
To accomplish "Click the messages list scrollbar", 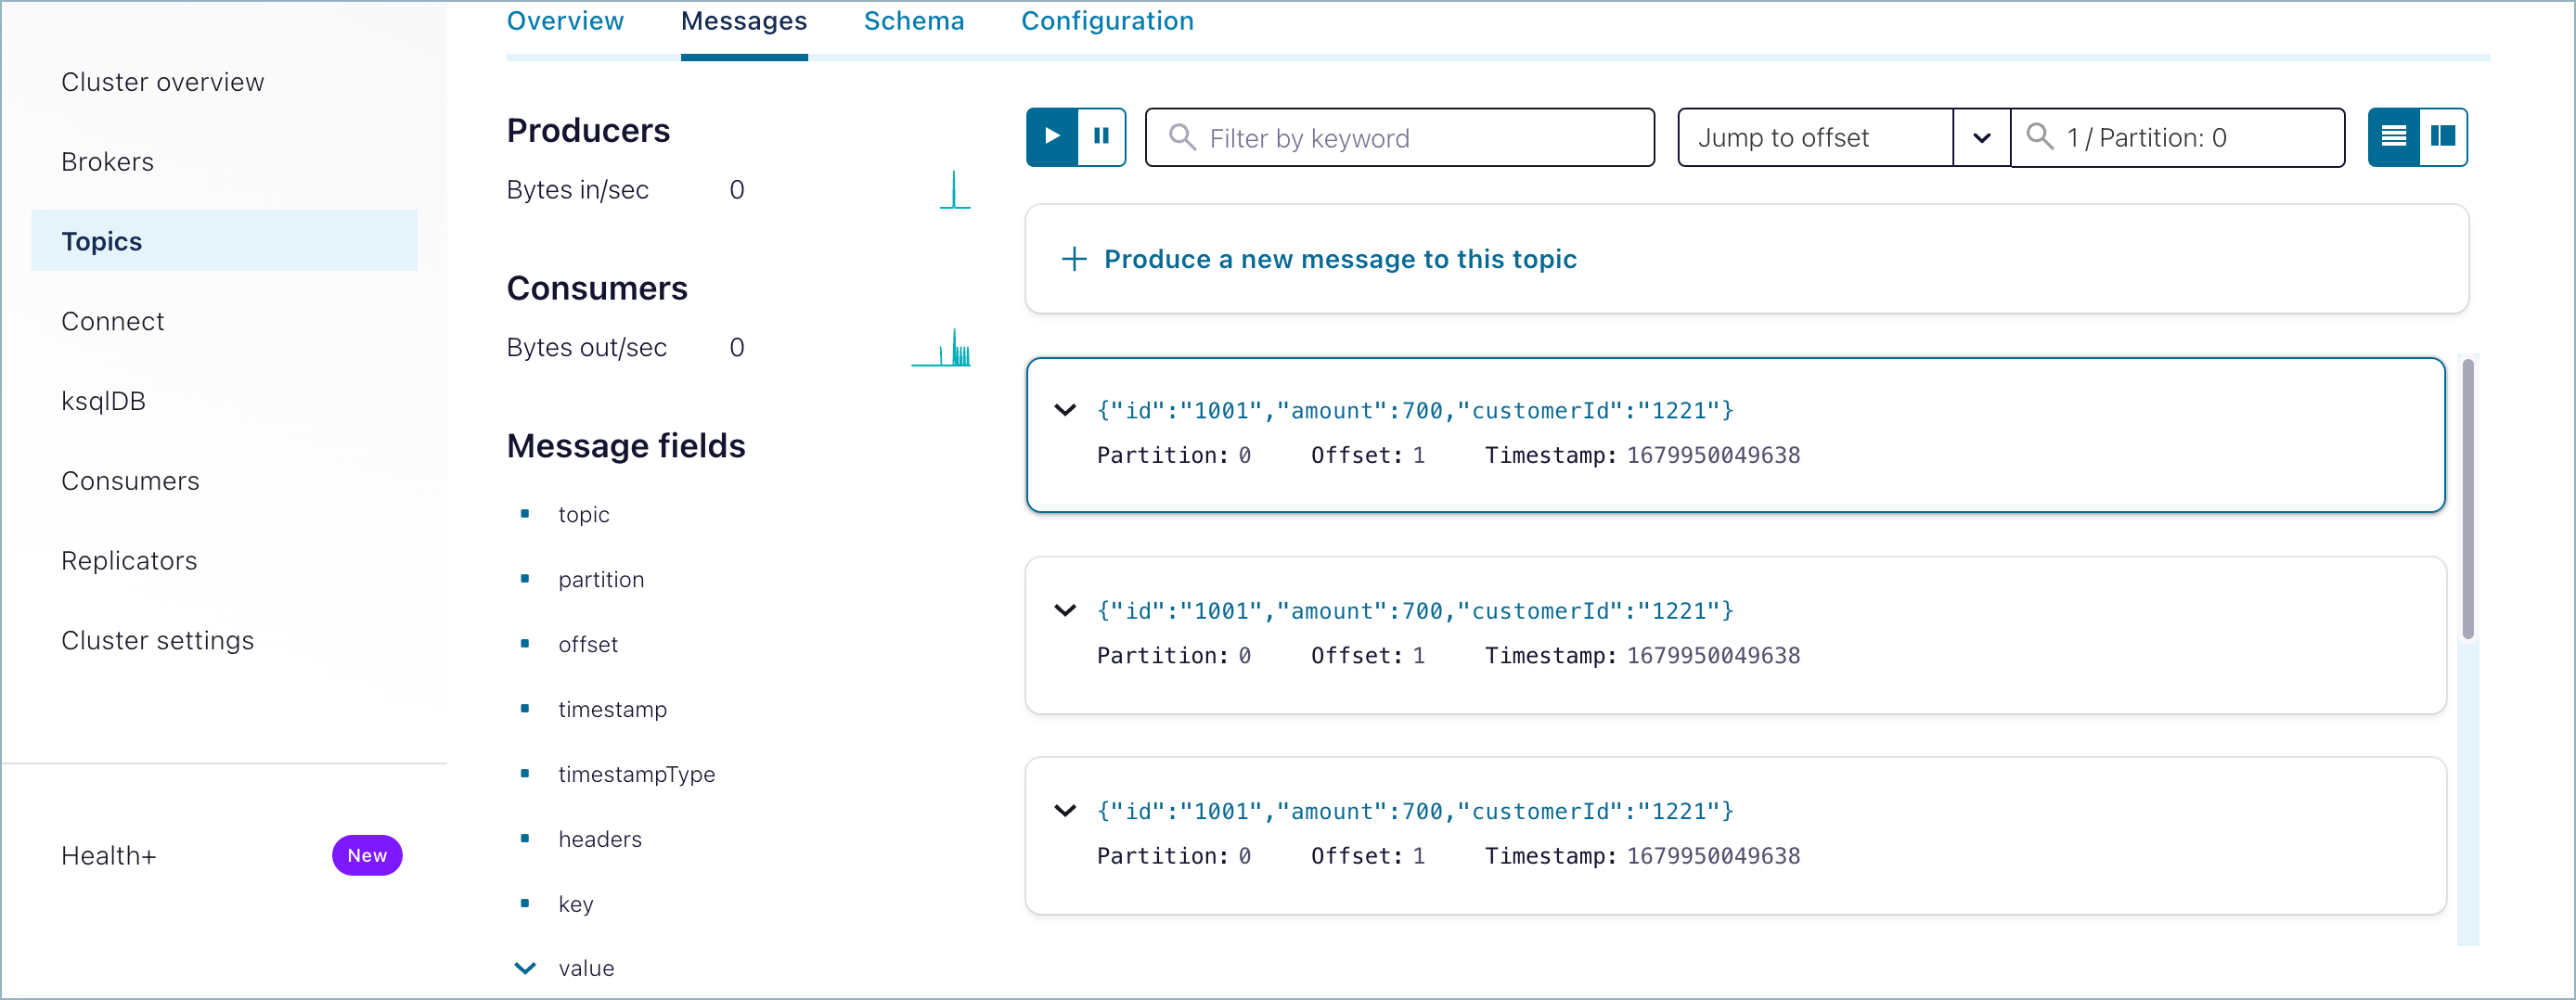I will 2467,500.
